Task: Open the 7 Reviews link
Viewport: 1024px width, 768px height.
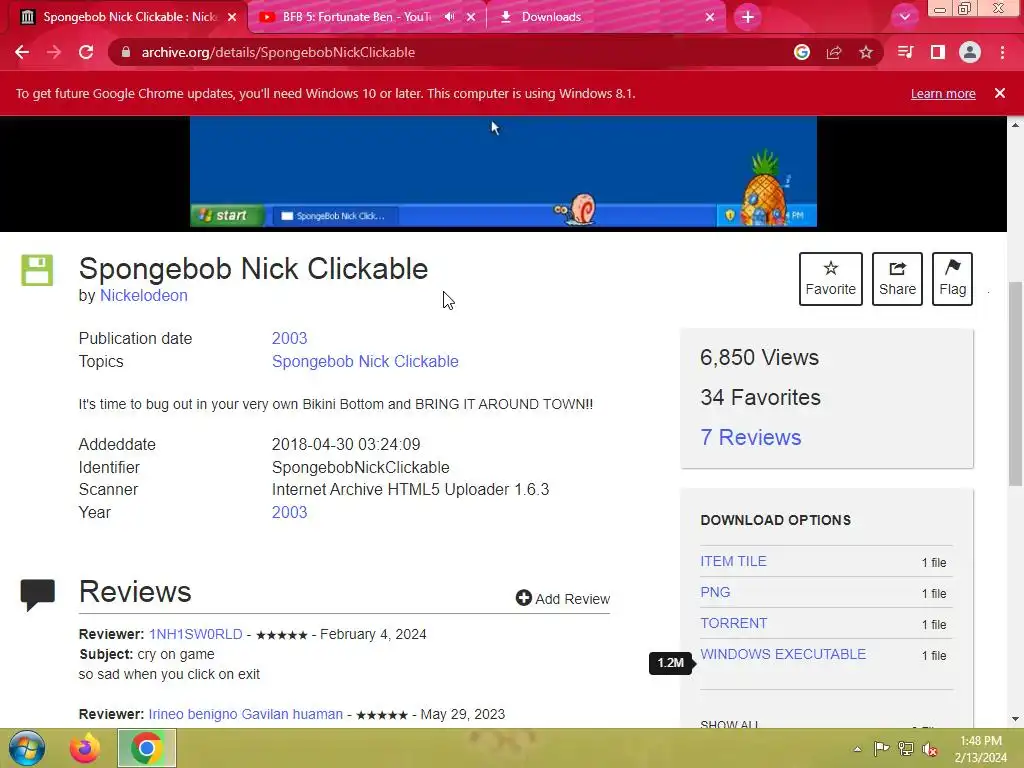Action: pos(750,437)
